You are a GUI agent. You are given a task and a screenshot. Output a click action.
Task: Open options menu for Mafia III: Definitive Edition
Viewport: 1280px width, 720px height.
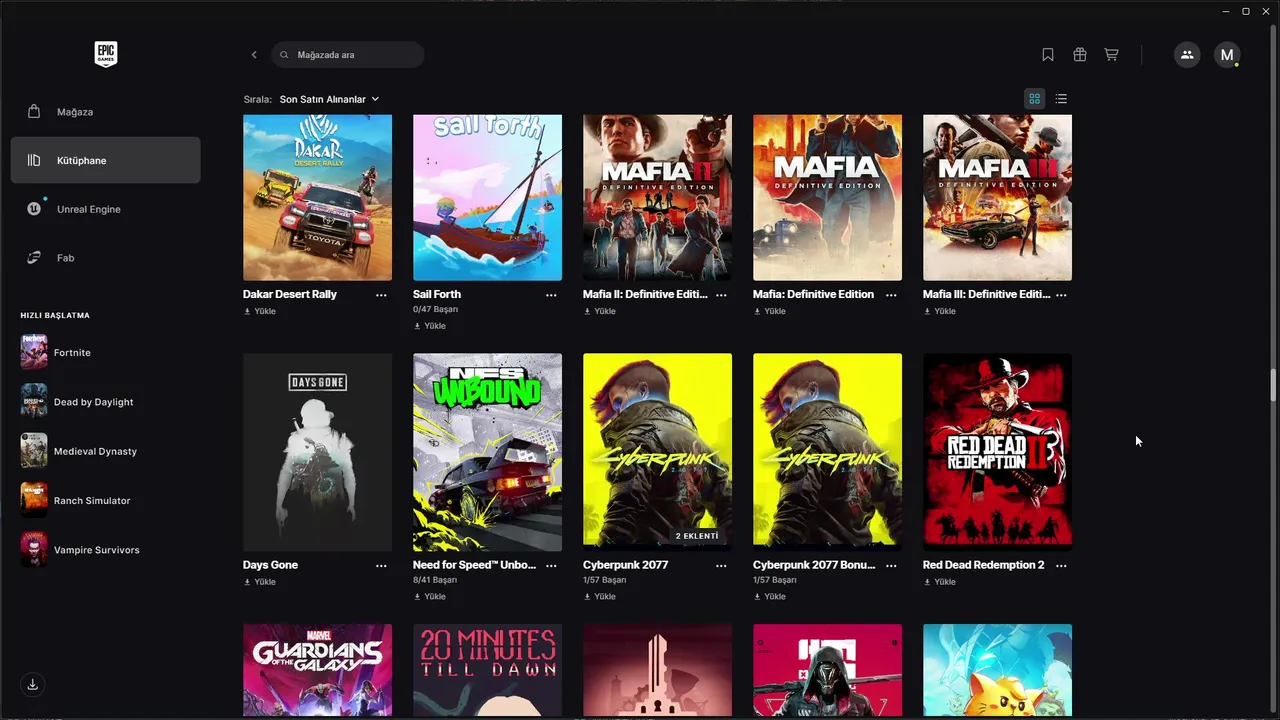click(1061, 295)
